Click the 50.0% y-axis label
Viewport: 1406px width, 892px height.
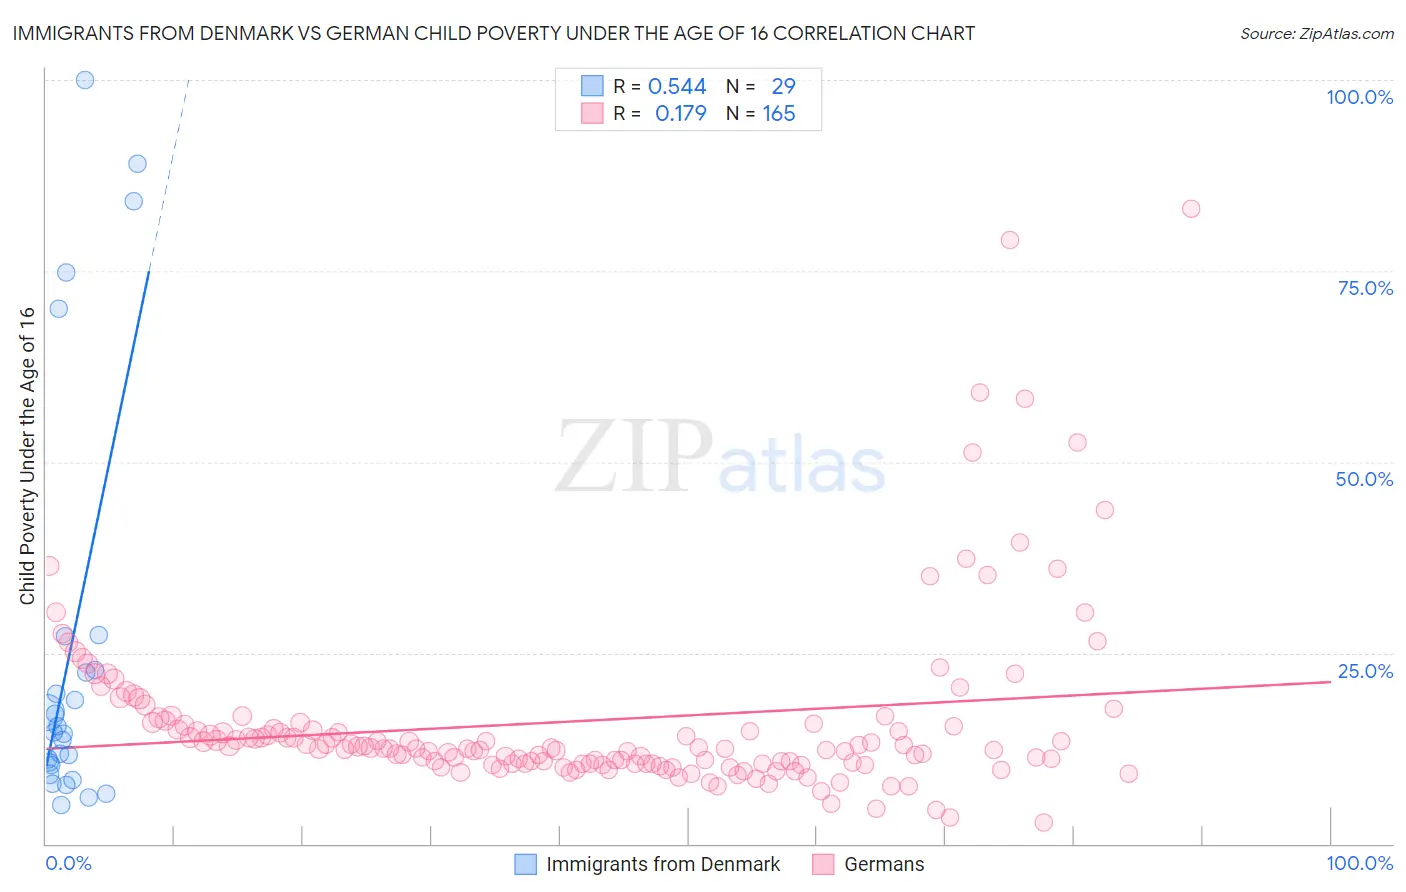(x=1364, y=479)
